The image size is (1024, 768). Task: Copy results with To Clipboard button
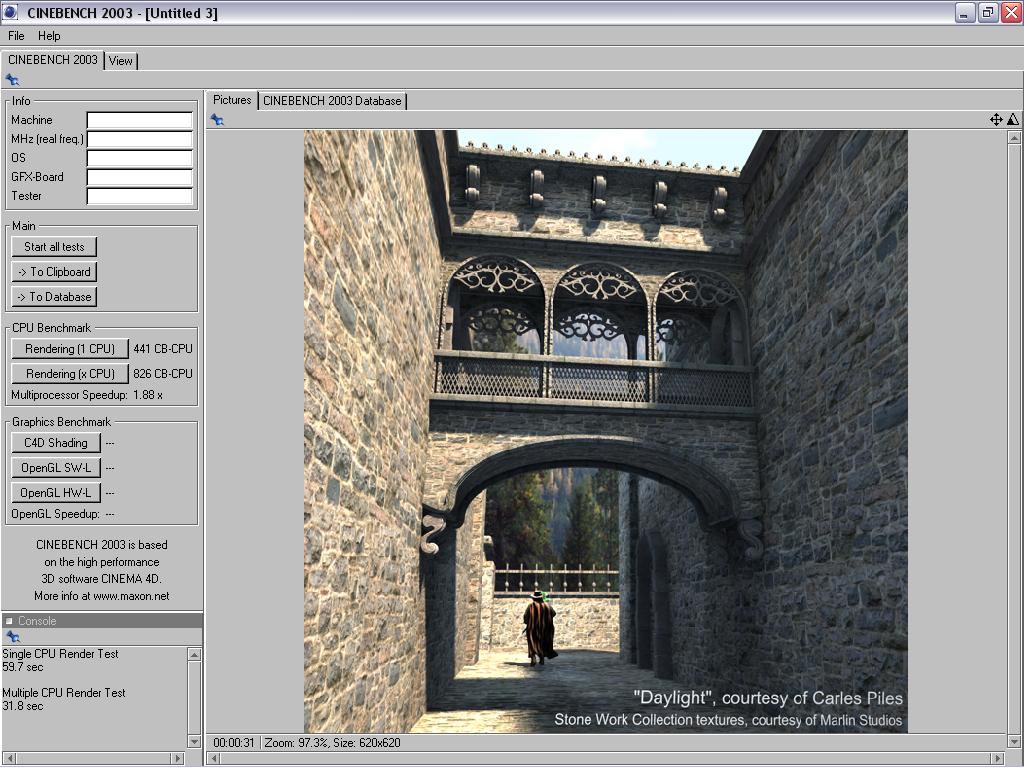click(x=54, y=272)
